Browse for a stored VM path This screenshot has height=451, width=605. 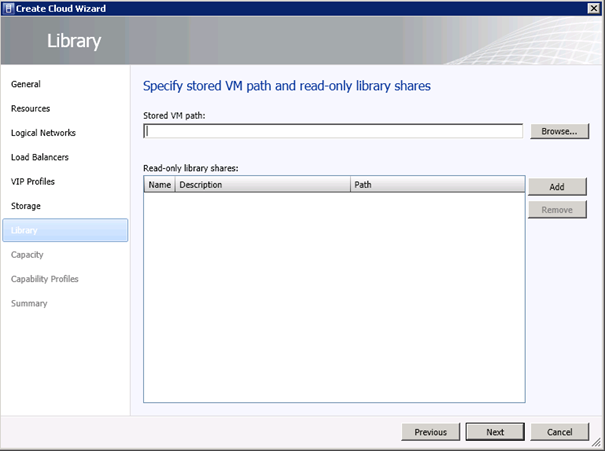pyautogui.click(x=559, y=131)
